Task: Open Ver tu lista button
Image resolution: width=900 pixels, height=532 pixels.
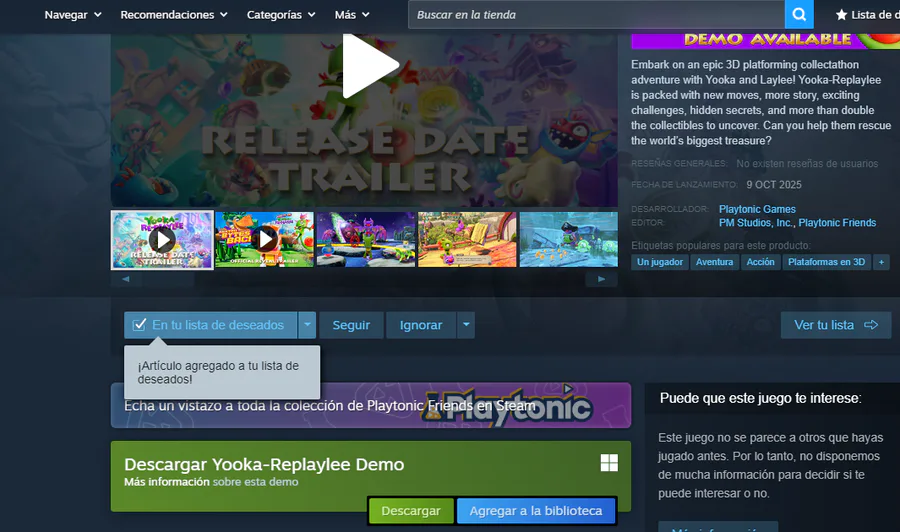Action: point(836,325)
